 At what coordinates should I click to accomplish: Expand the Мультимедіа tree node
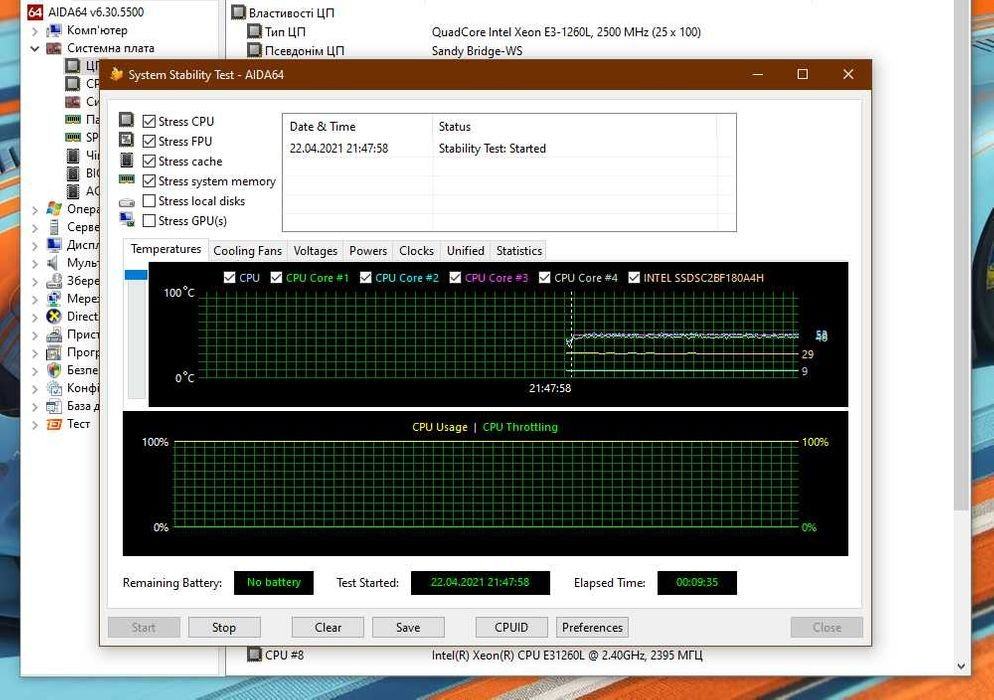pyautogui.click(x=35, y=263)
